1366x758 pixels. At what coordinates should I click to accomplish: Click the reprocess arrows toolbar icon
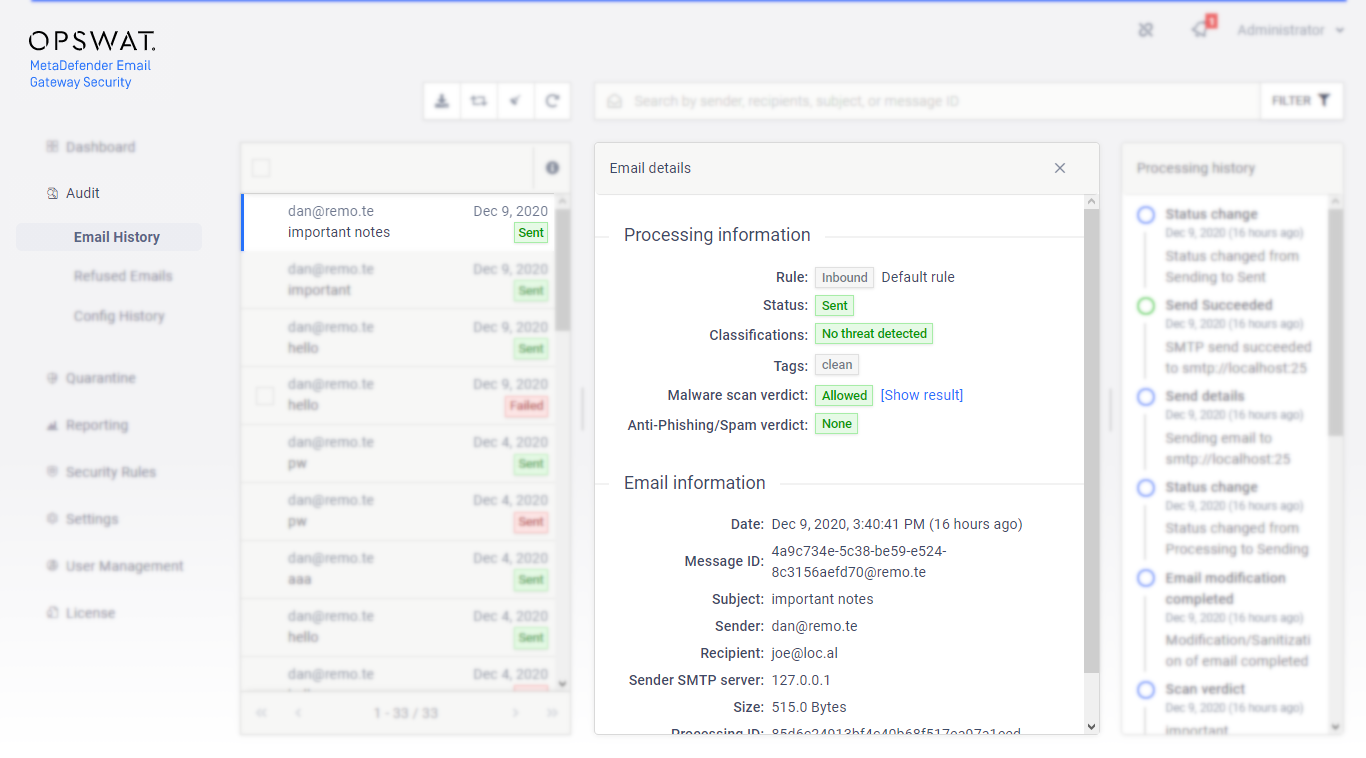(x=479, y=101)
